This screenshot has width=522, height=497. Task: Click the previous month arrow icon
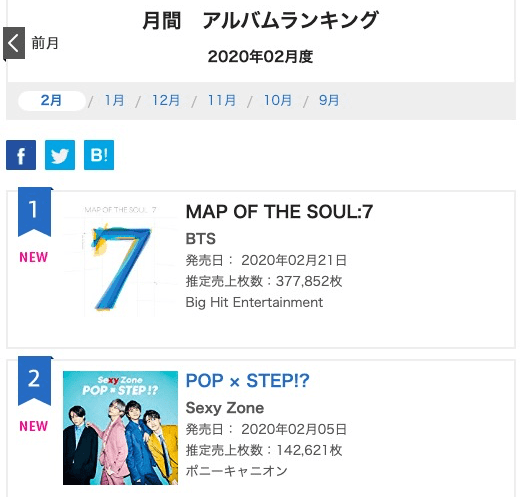pyautogui.click(x=14, y=44)
